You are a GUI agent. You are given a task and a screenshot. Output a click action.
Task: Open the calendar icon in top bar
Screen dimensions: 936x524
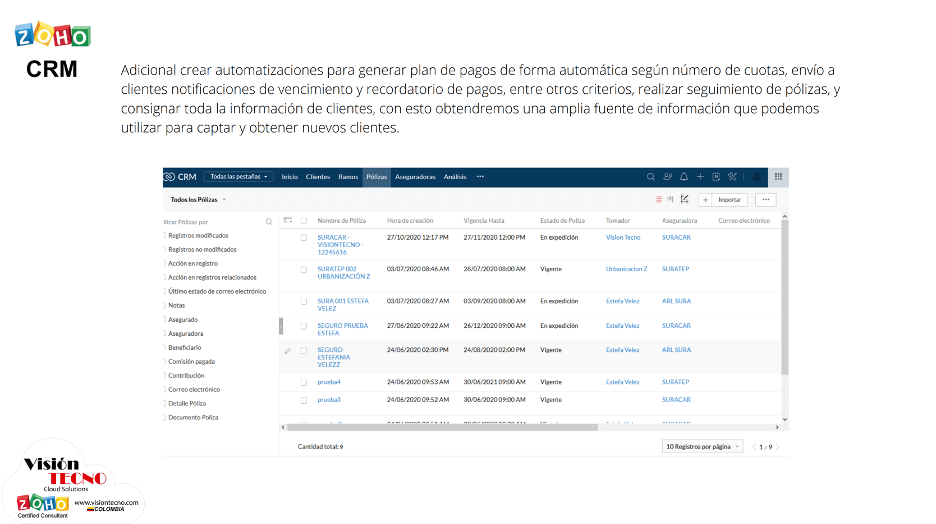(716, 177)
